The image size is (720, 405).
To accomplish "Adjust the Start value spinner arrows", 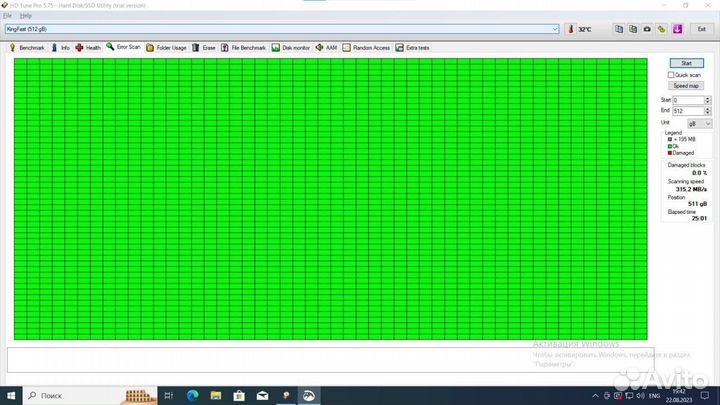I will point(708,100).
